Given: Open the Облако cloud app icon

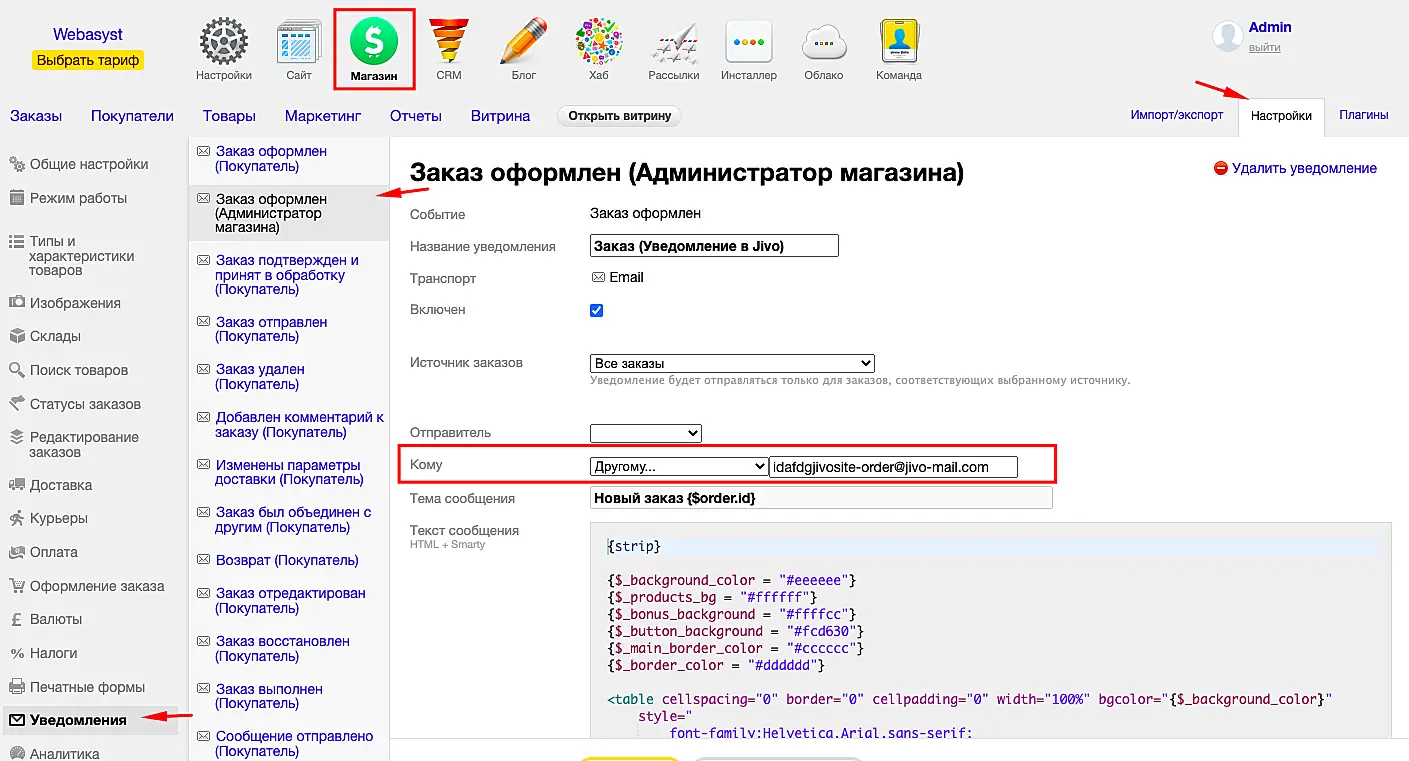Looking at the screenshot, I should (x=823, y=44).
